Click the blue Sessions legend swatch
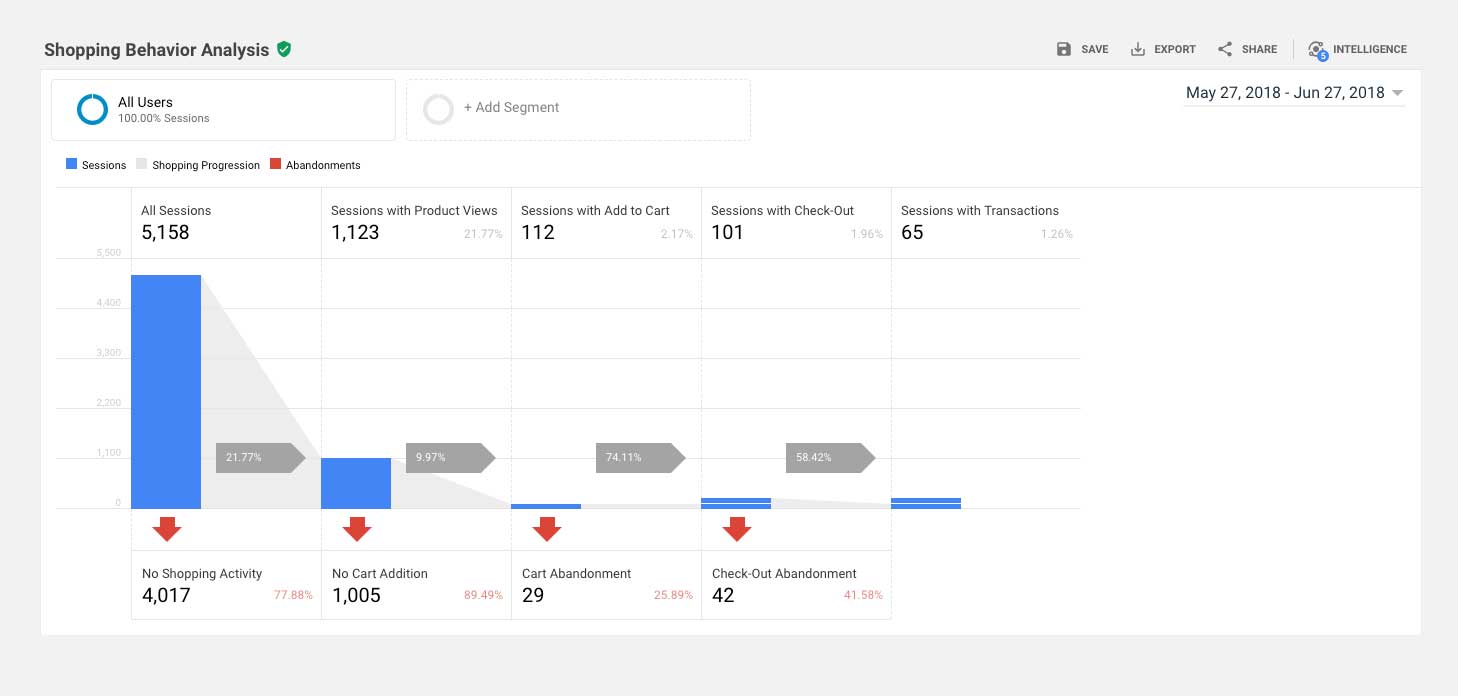The height and width of the screenshot is (696, 1458). pyautogui.click(x=71, y=165)
